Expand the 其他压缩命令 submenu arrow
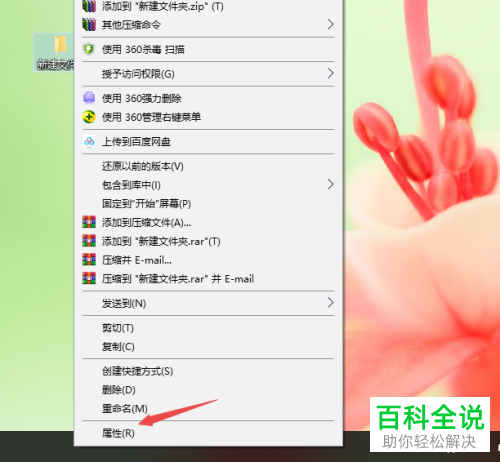500x462 pixels. coord(330,24)
